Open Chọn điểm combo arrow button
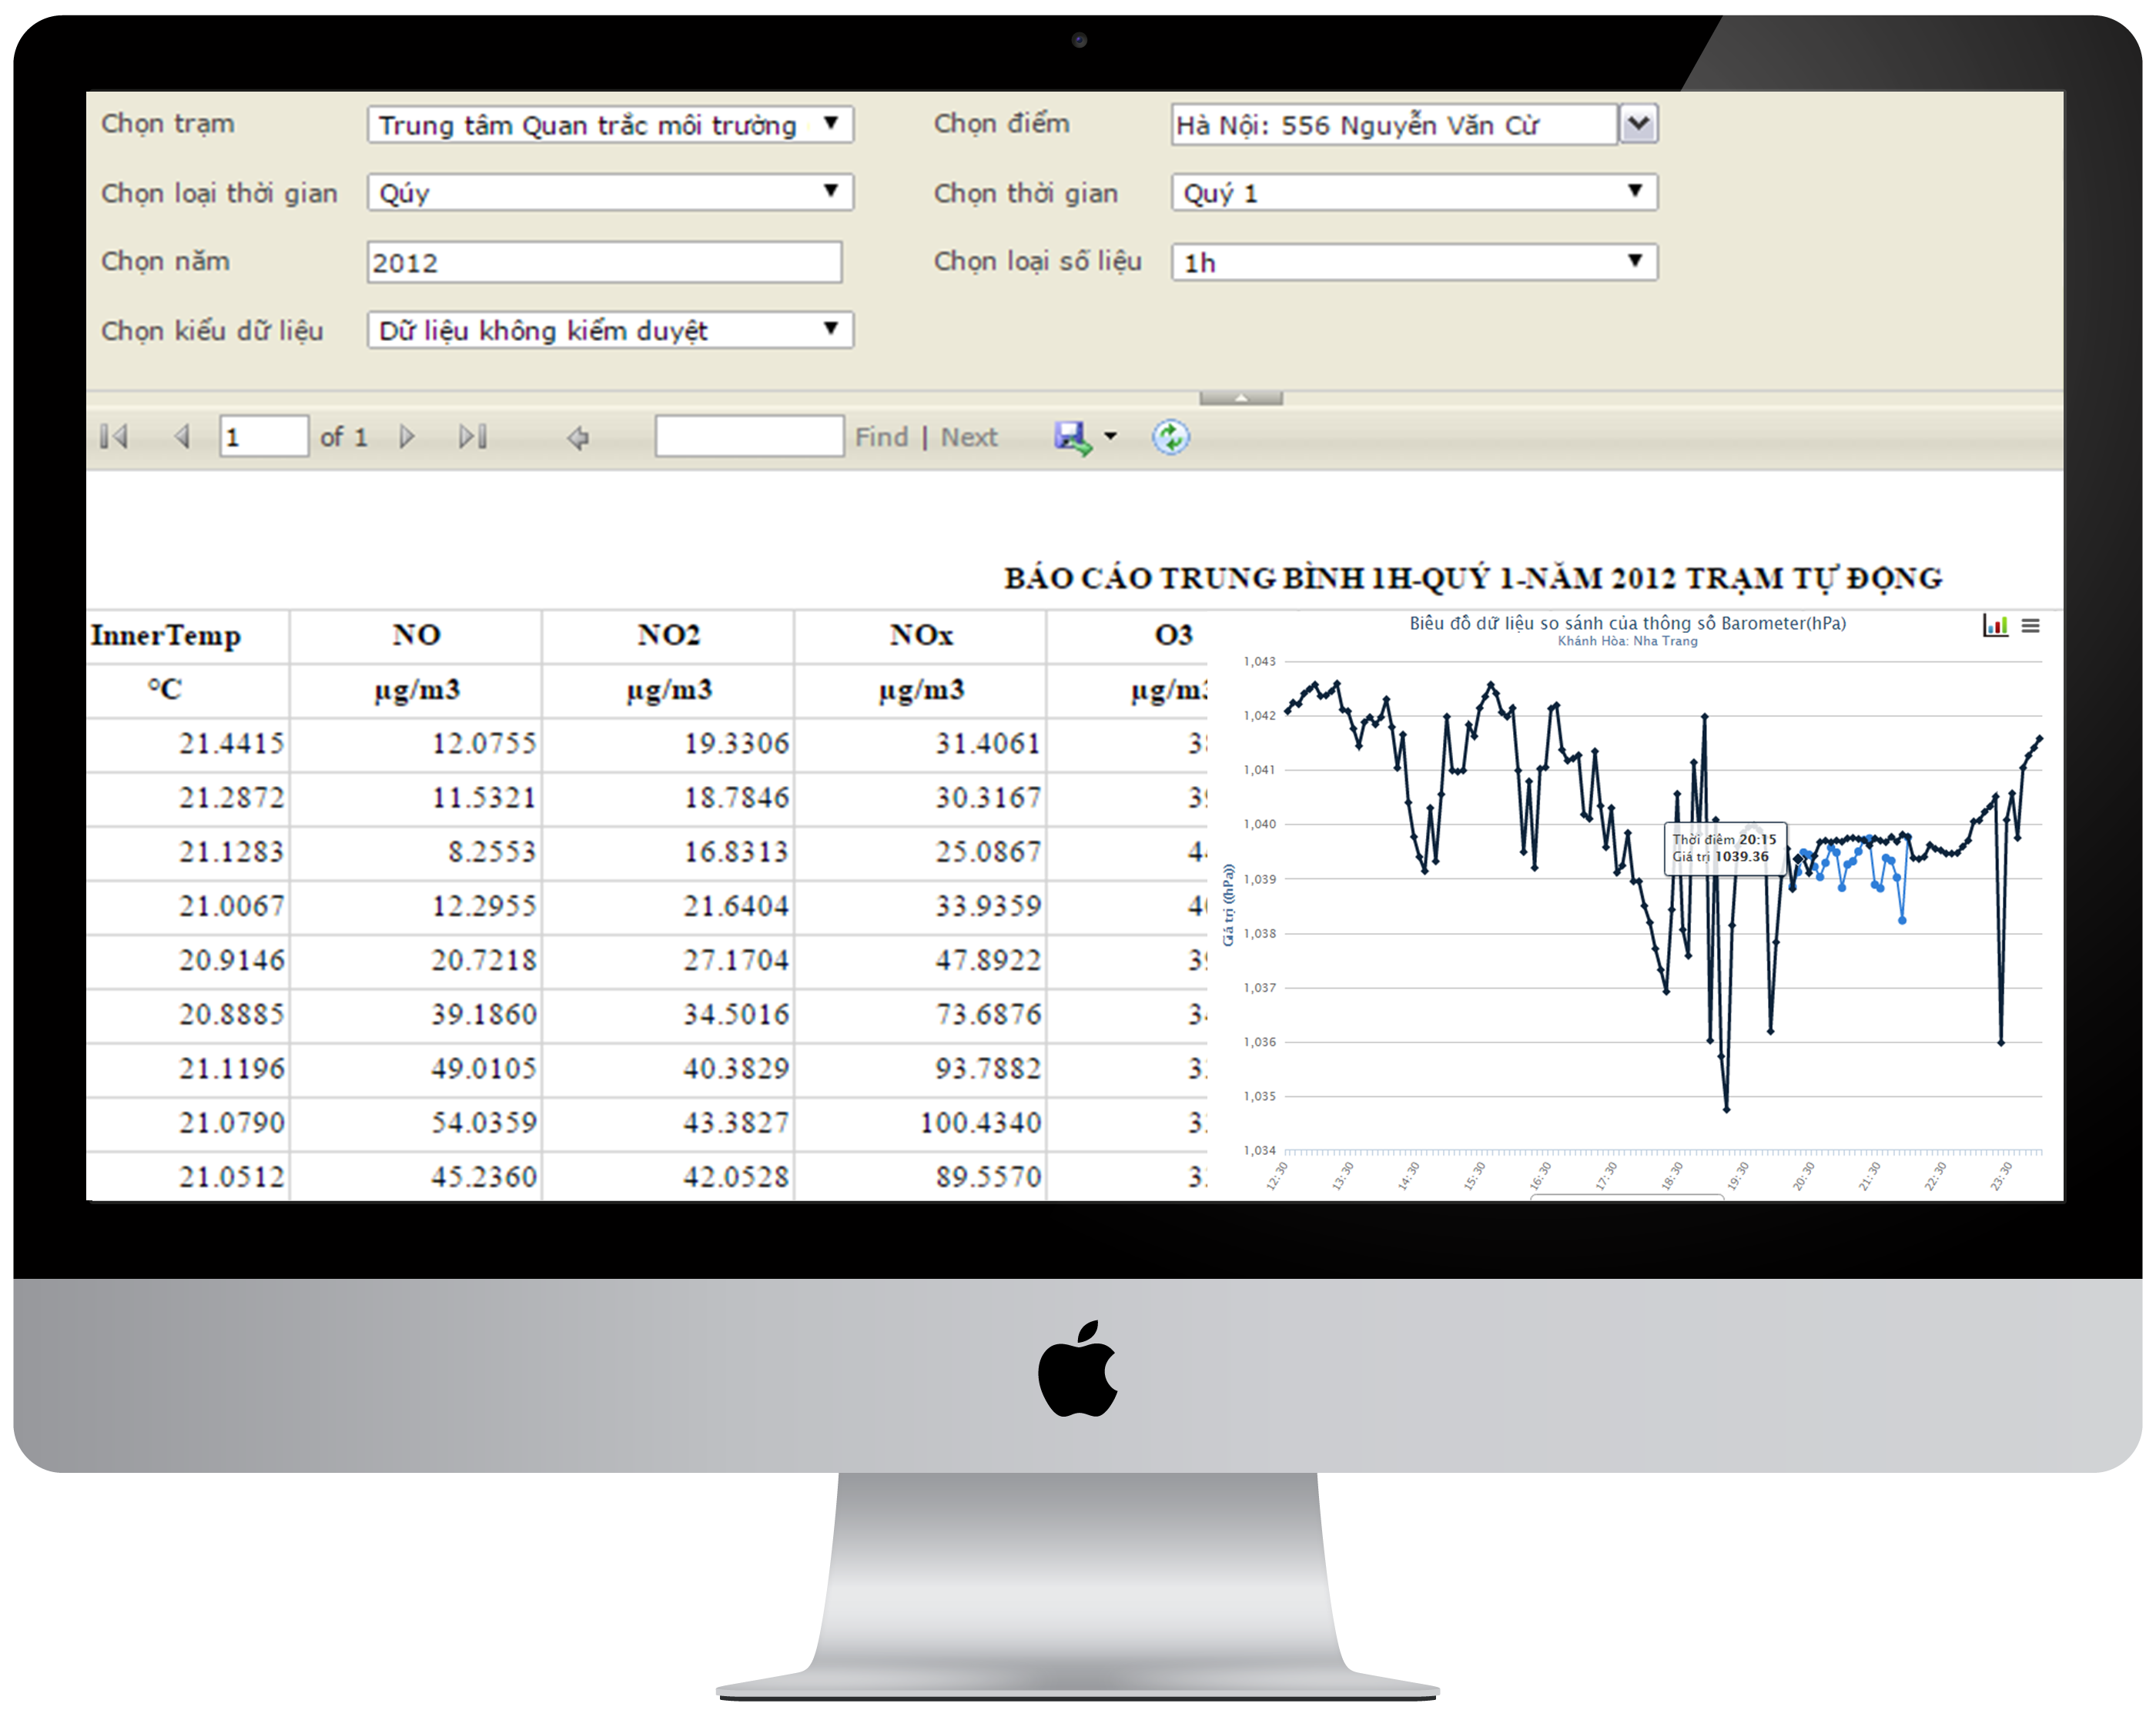This screenshot has width=2156, height=1720. [1638, 125]
